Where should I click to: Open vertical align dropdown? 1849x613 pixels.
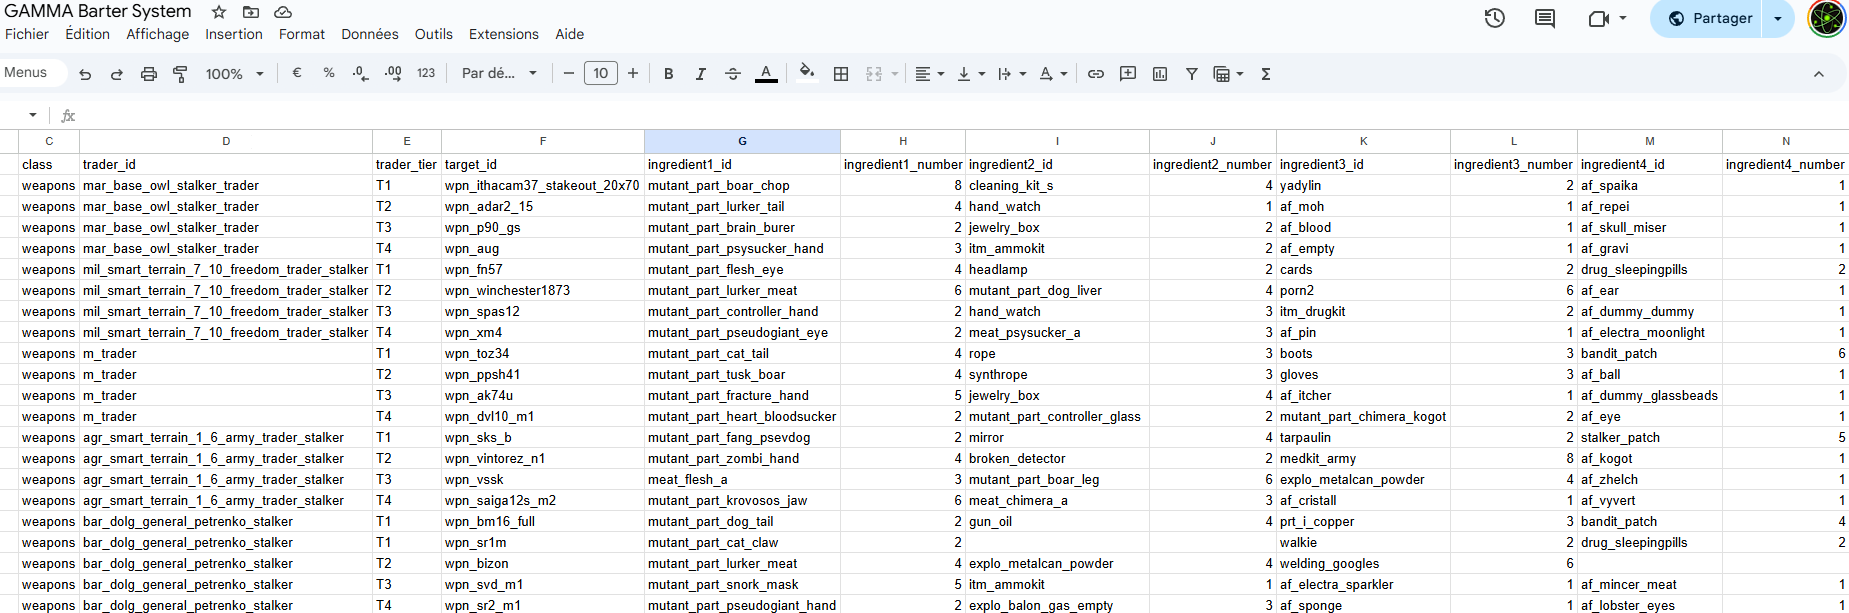(971, 73)
